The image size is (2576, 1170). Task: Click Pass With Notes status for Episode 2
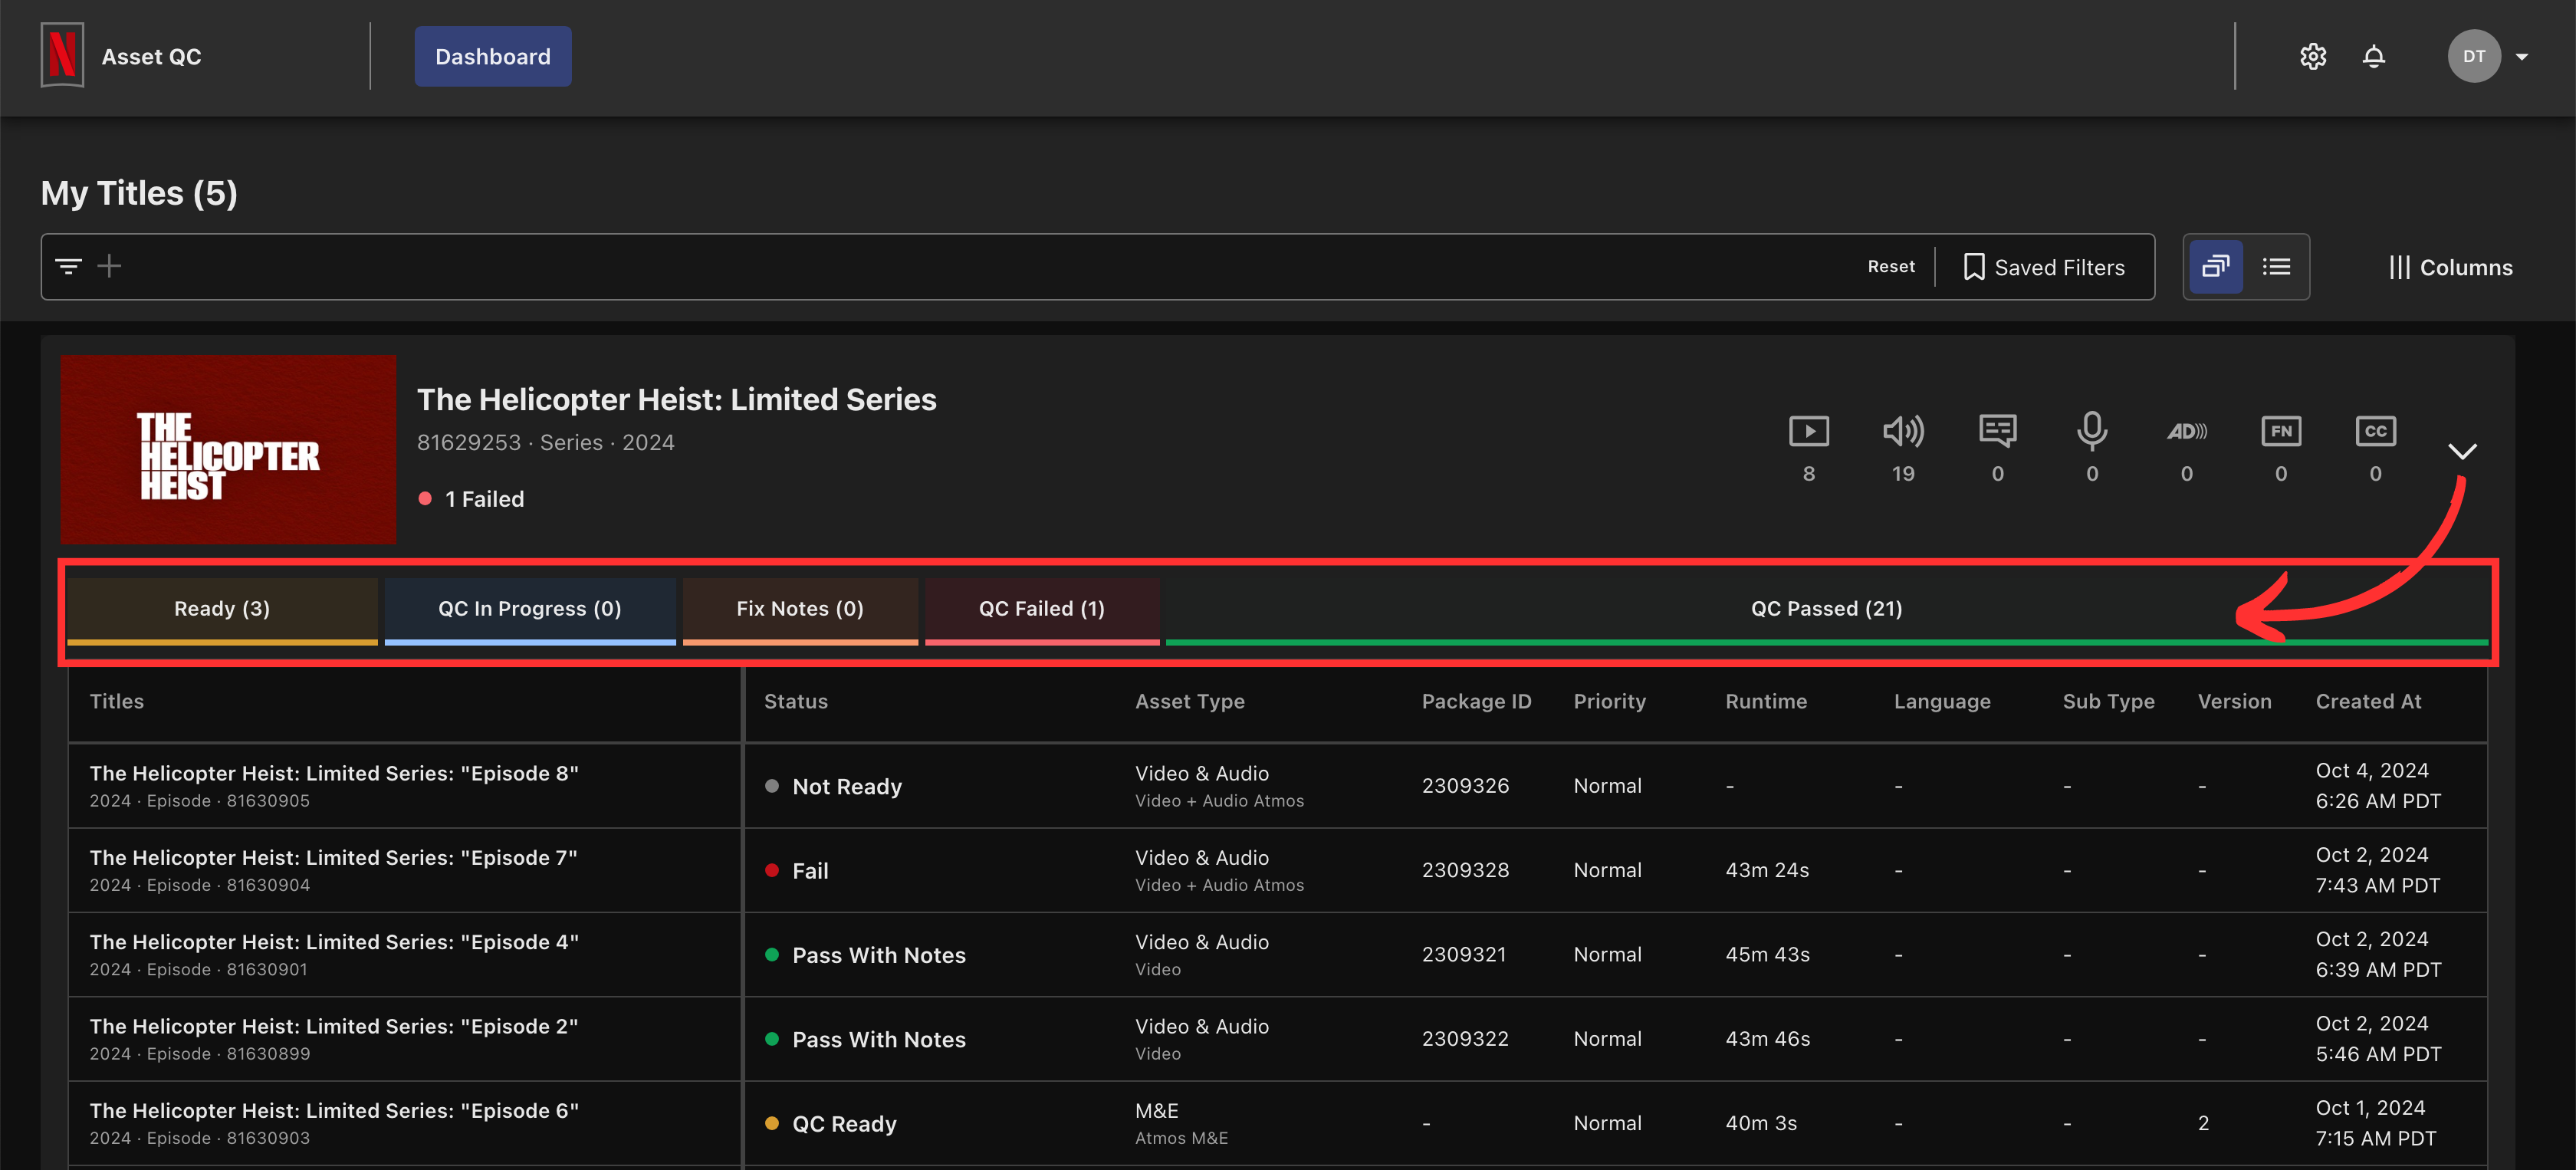(866, 1040)
